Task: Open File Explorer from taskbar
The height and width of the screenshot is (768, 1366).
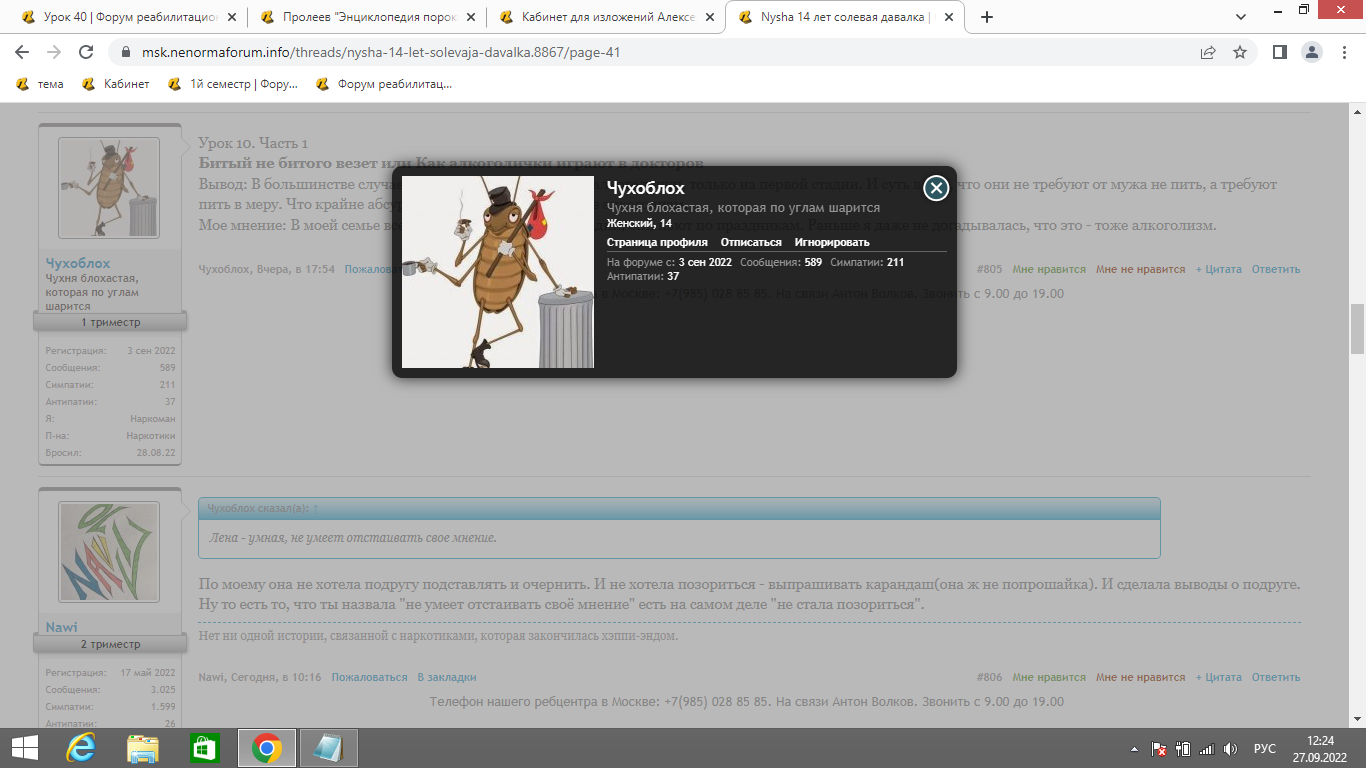Action: click(x=143, y=748)
